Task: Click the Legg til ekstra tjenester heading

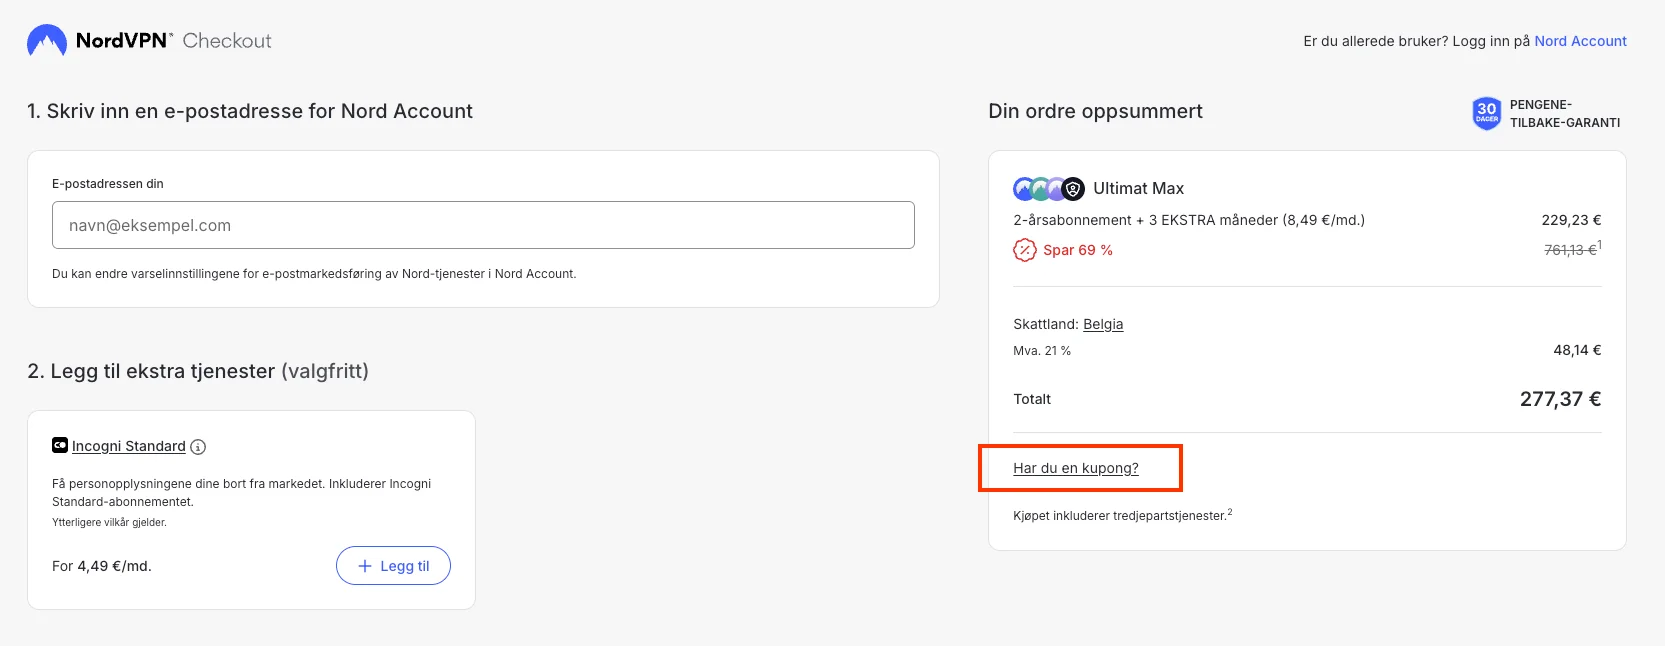Action: pyautogui.click(x=198, y=371)
